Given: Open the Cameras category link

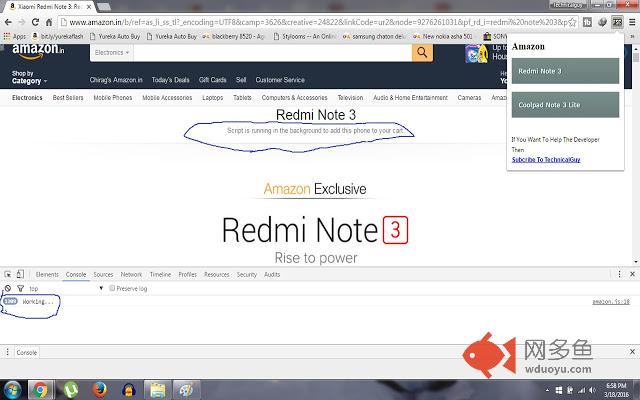Looking at the screenshot, I should pyautogui.click(x=469, y=98).
